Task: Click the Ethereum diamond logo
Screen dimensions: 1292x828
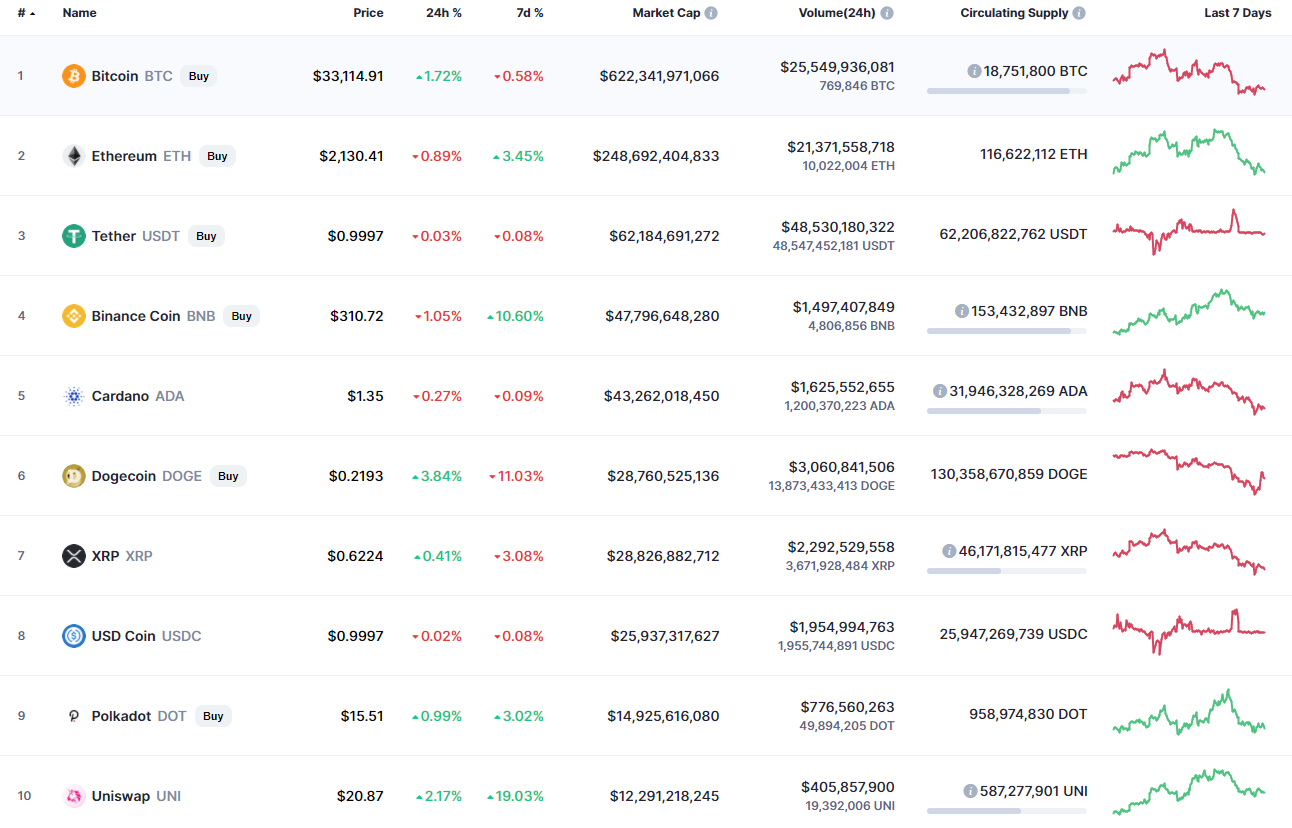Action: tap(74, 156)
